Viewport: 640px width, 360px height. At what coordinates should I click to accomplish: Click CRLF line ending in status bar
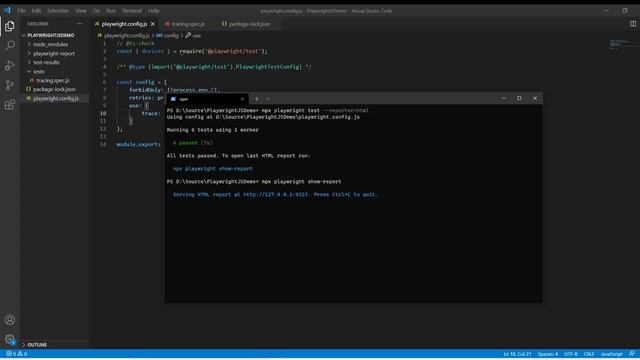pos(589,354)
